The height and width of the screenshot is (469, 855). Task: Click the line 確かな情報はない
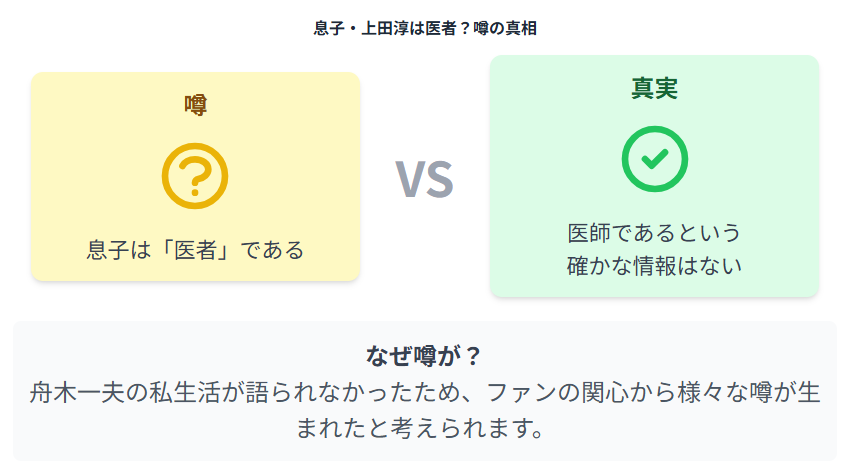click(654, 266)
